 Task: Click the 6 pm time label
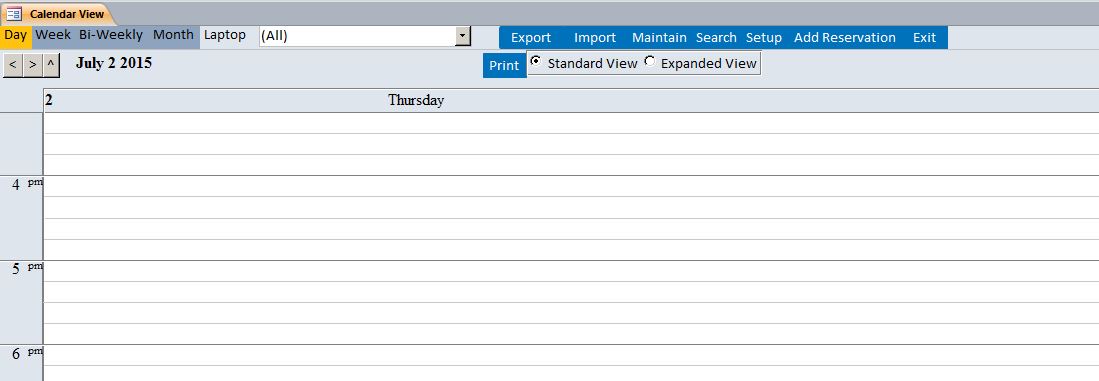27,353
